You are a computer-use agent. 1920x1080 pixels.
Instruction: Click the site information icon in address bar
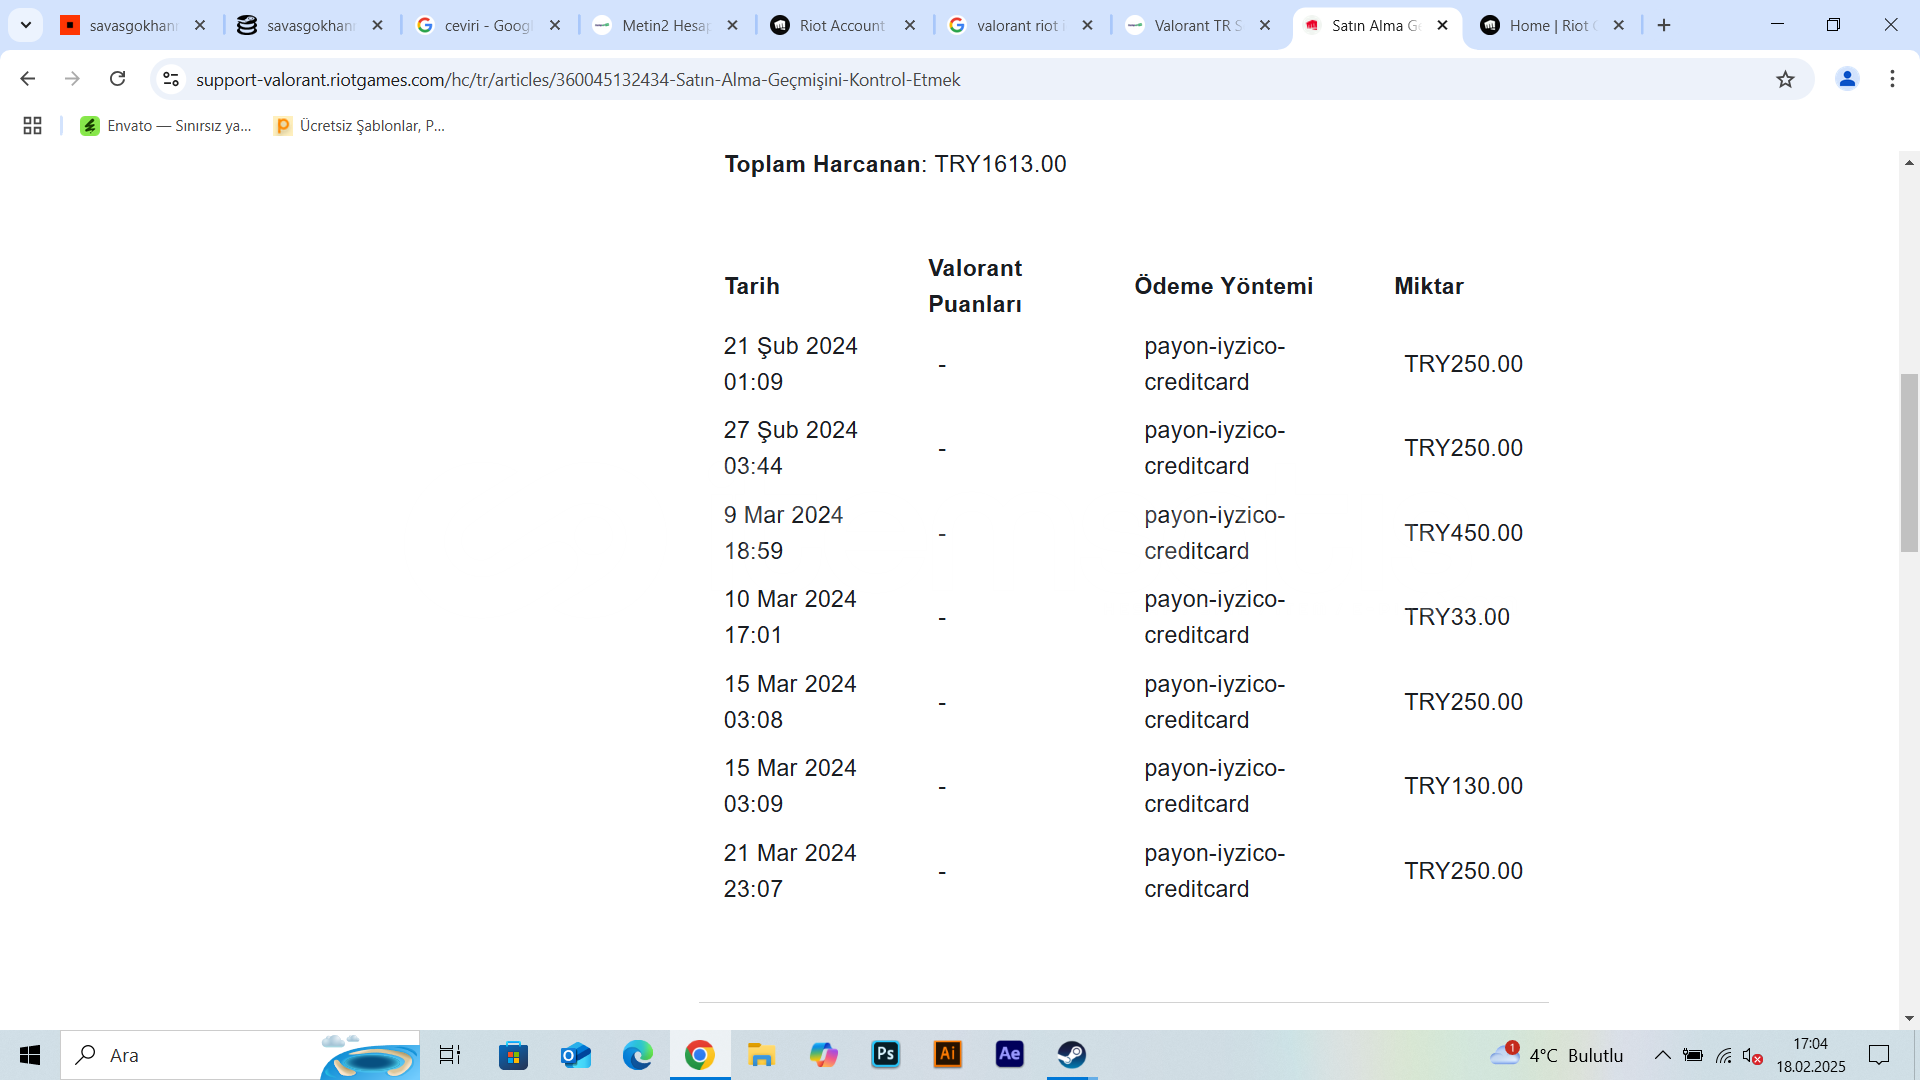[x=171, y=79]
